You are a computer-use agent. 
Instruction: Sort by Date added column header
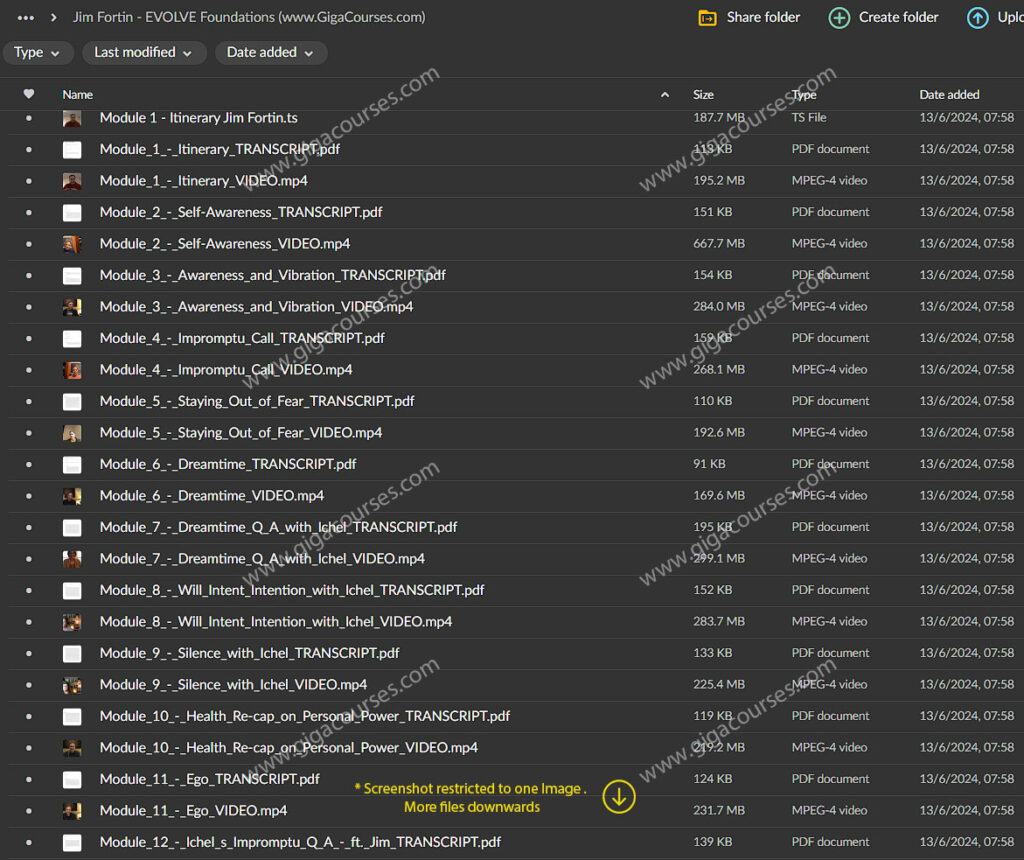(x=949, y=95)
